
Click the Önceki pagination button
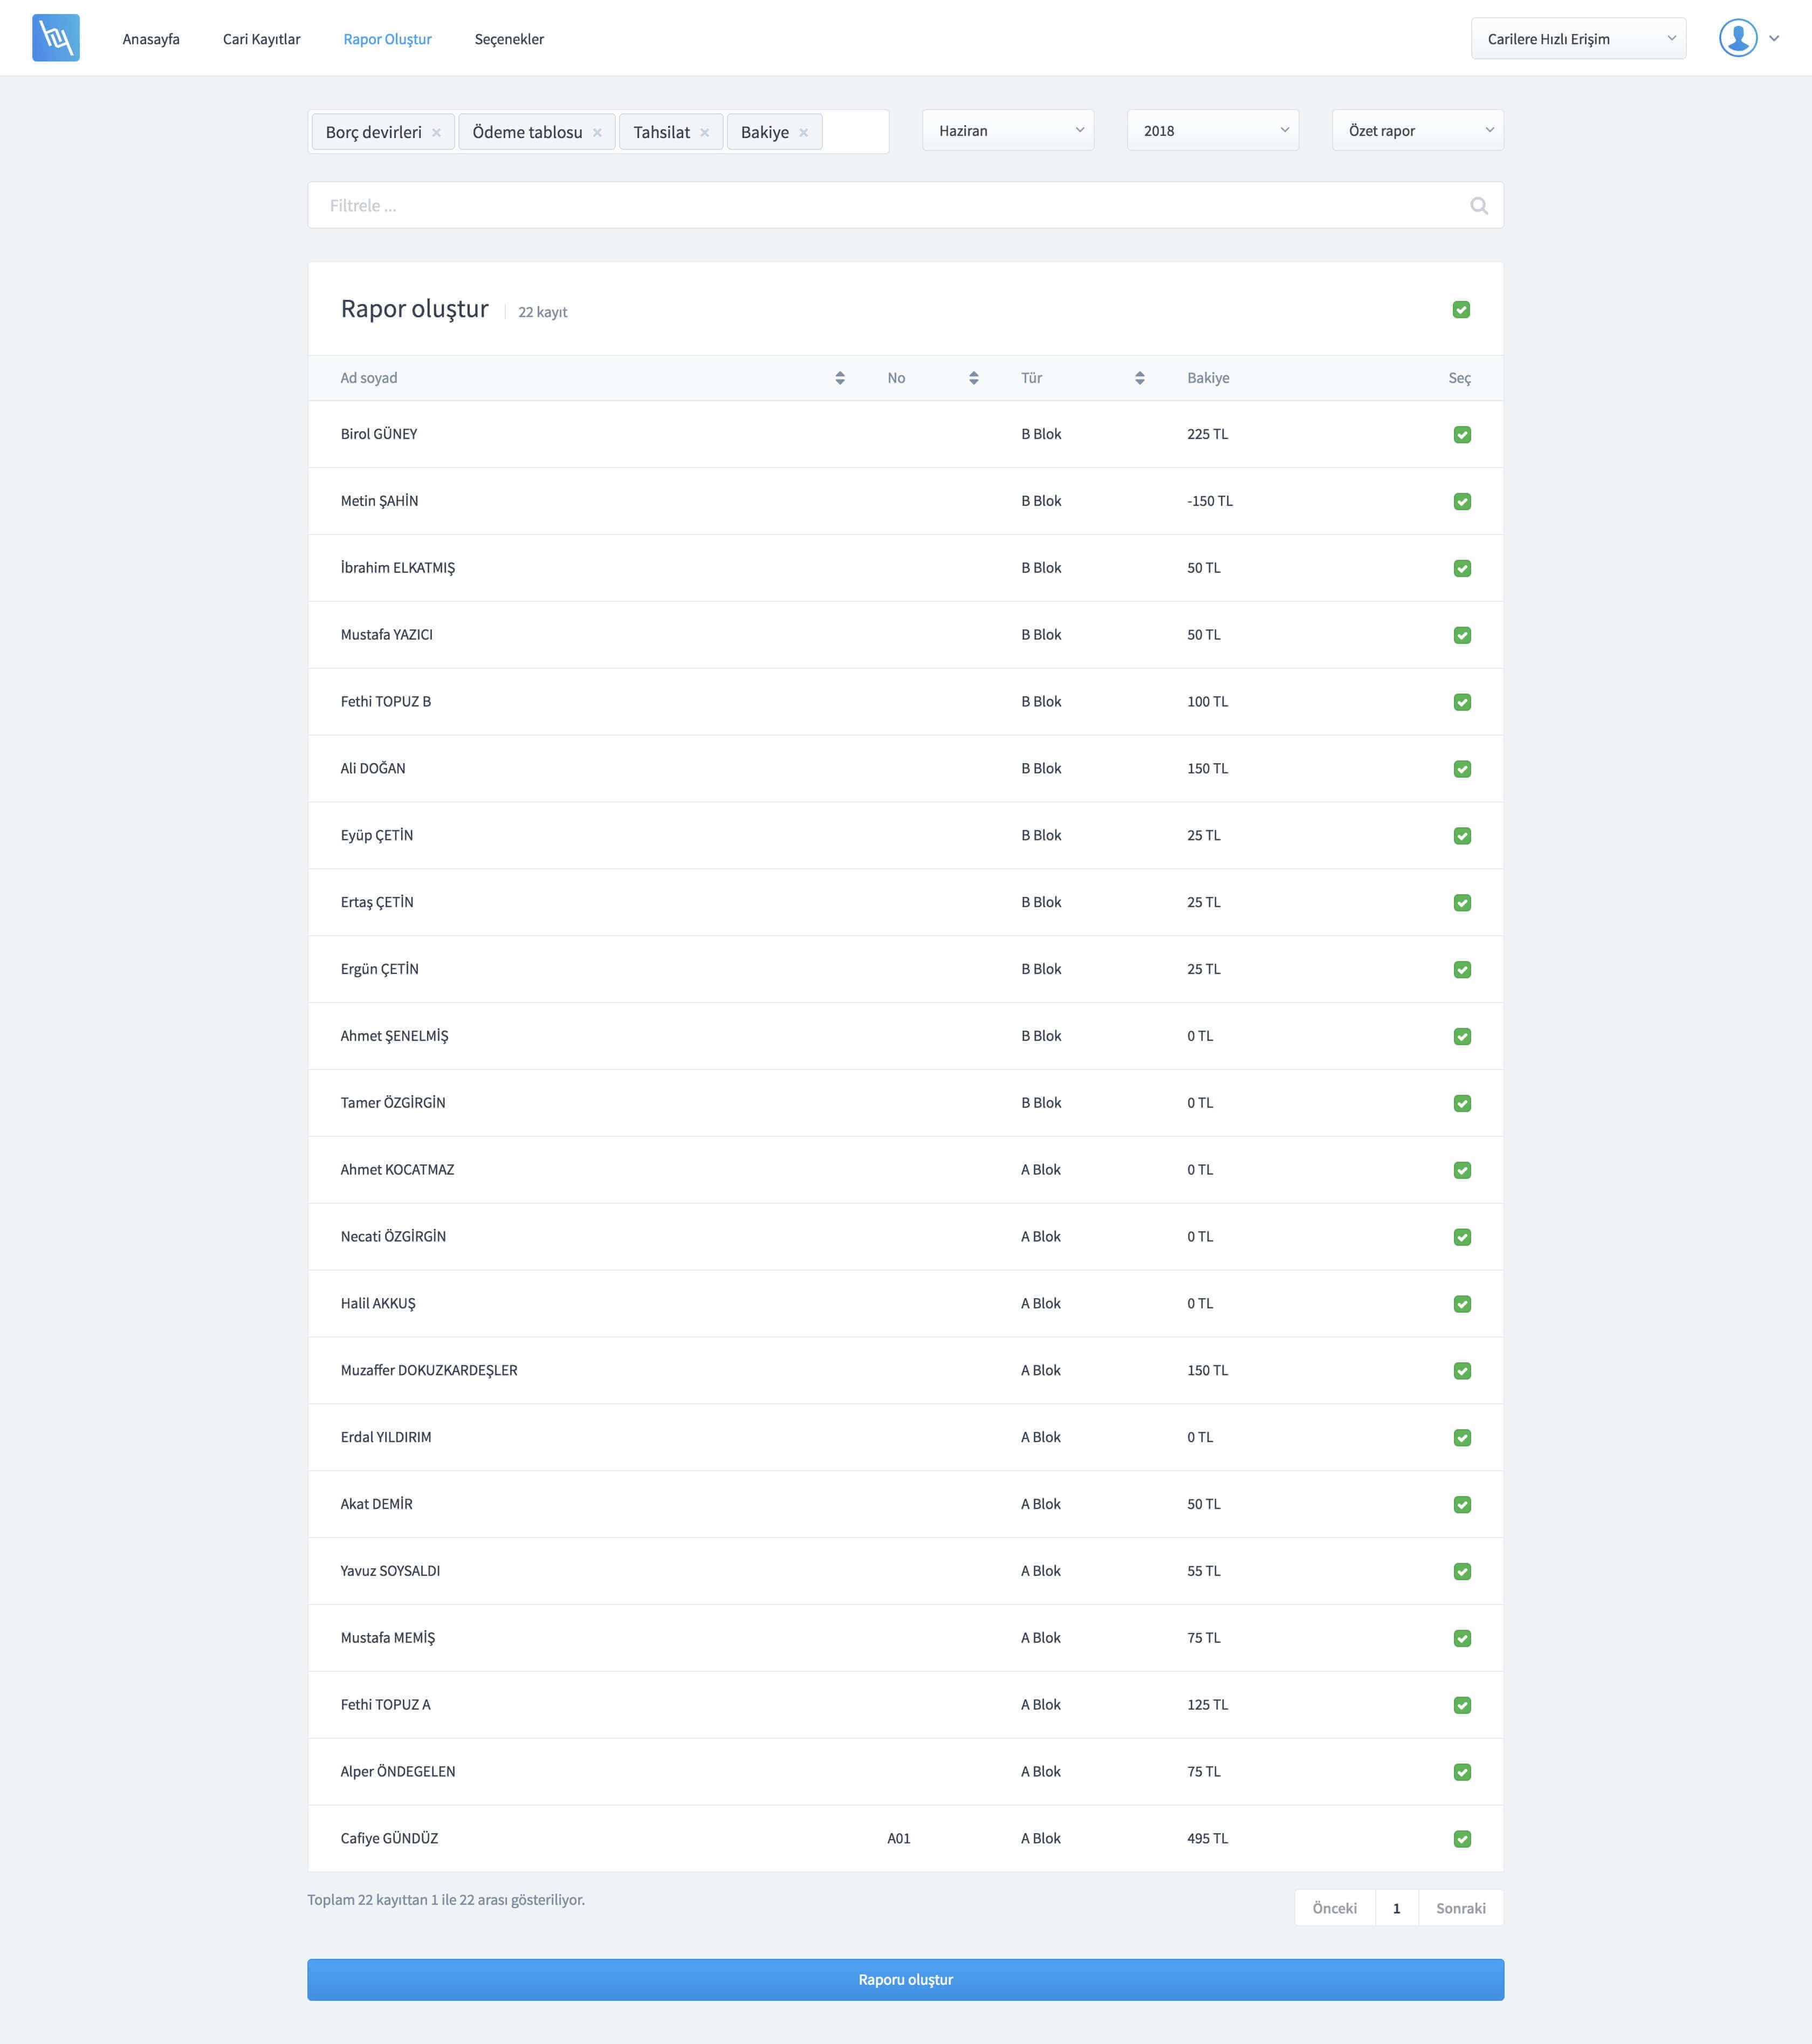pos(1335,1908)
